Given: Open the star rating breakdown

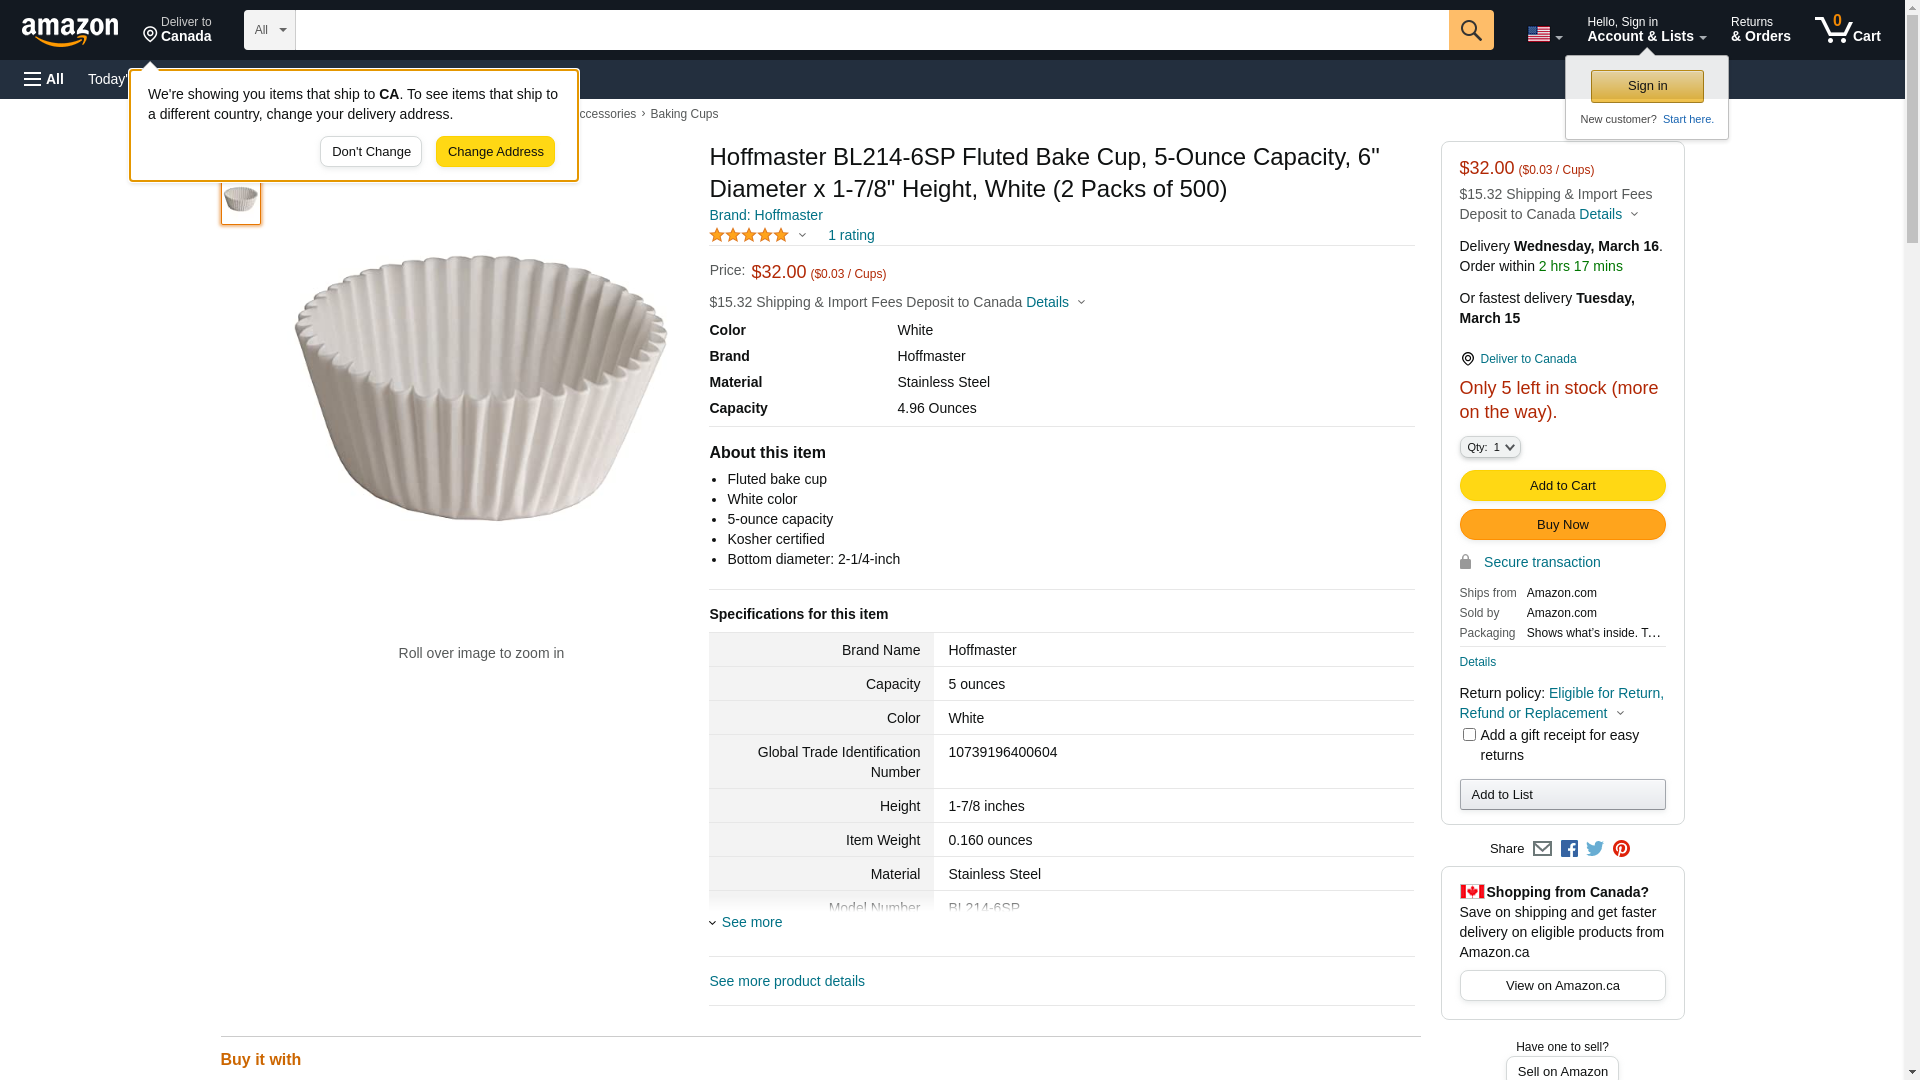Looking at the screenshot, I should [758, 235].
